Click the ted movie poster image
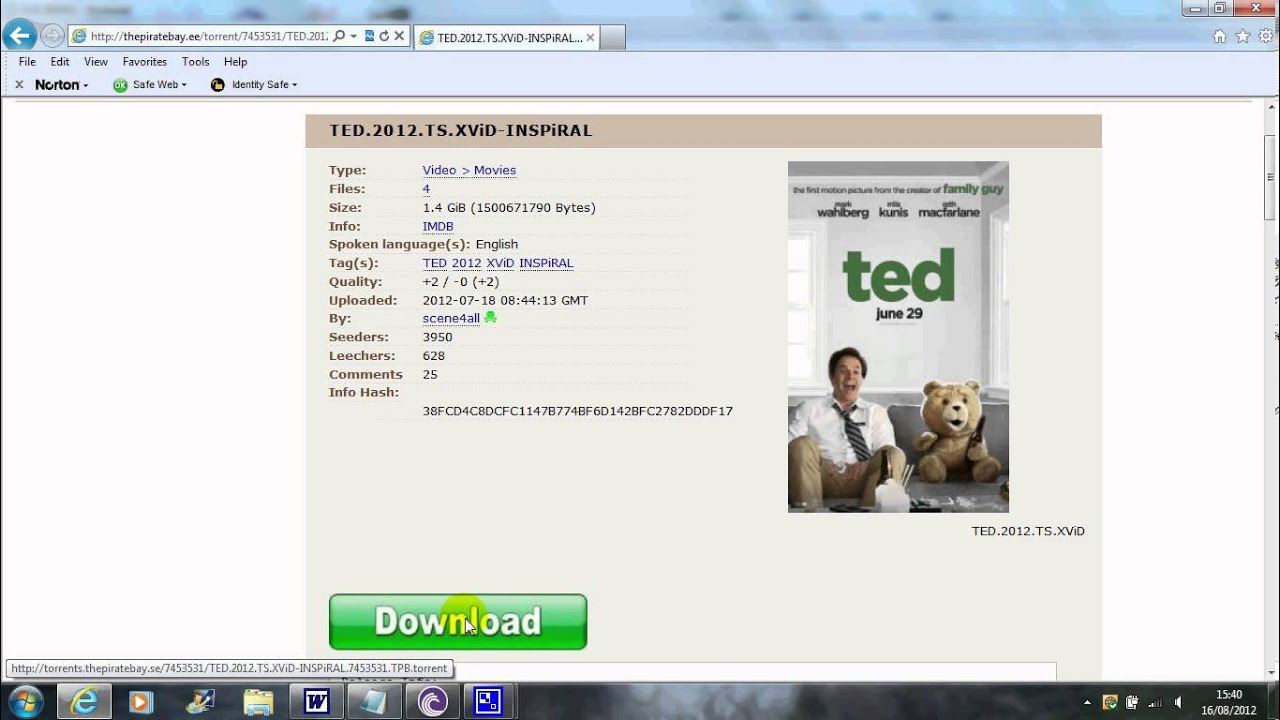 [x=898, y=337]
